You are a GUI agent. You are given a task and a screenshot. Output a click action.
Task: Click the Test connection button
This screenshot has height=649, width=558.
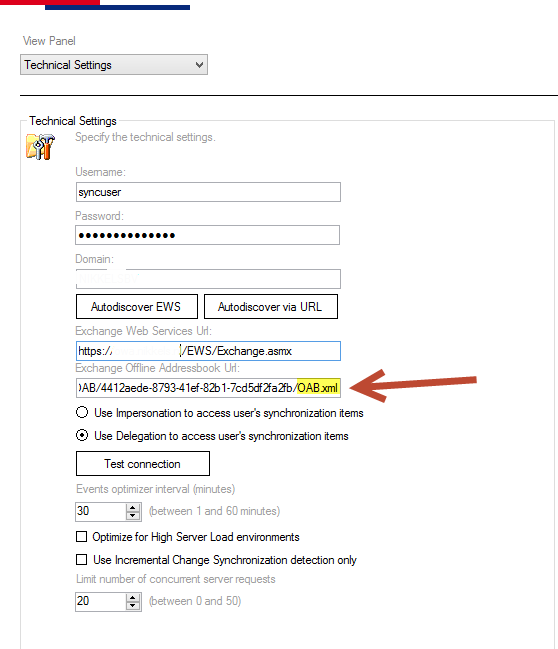(x=143, y=464)
